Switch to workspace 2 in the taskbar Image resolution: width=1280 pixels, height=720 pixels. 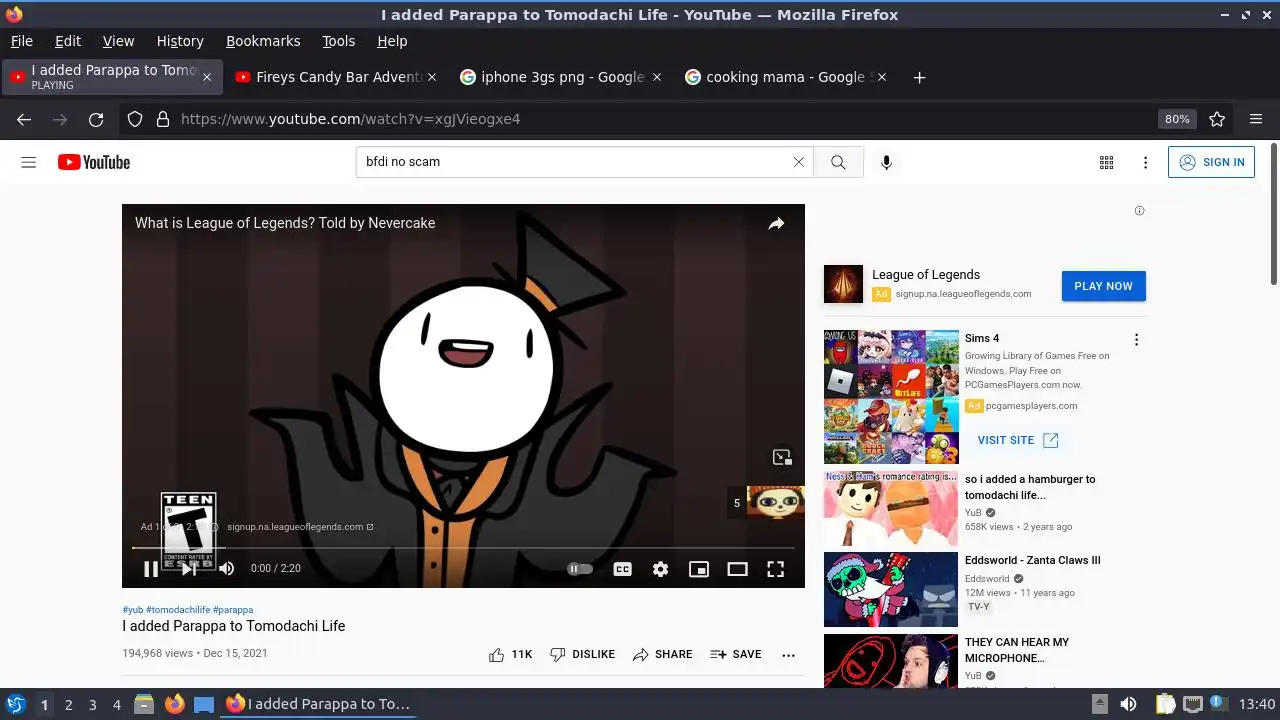68,705
